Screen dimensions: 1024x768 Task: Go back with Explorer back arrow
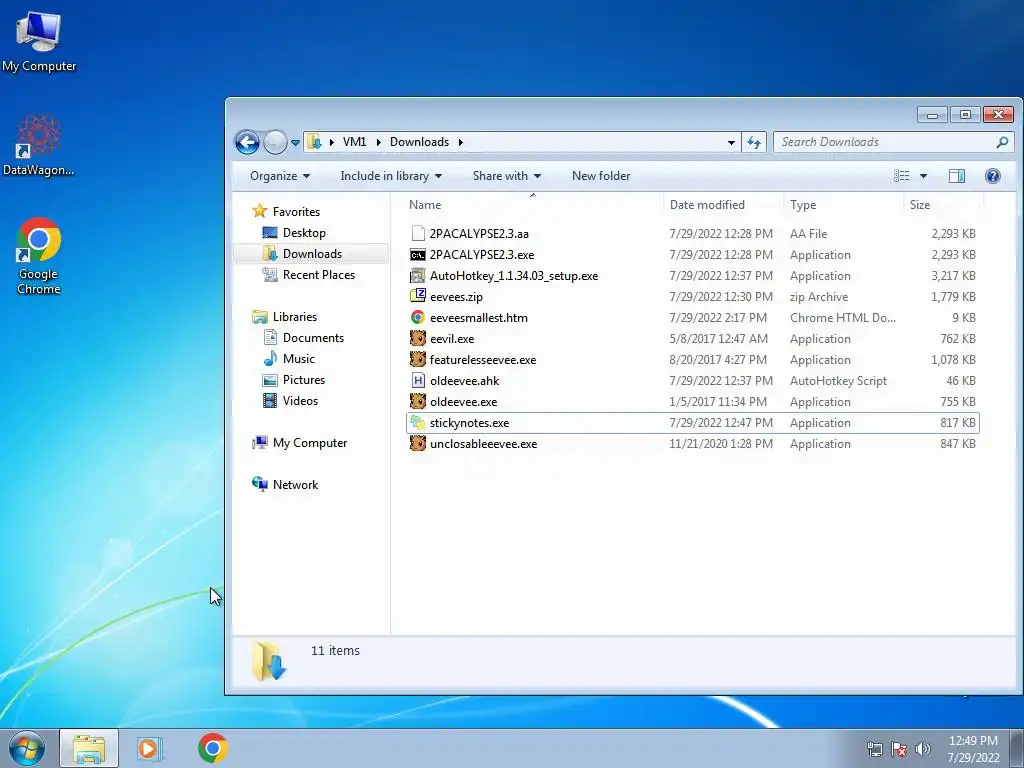point(248,142)
